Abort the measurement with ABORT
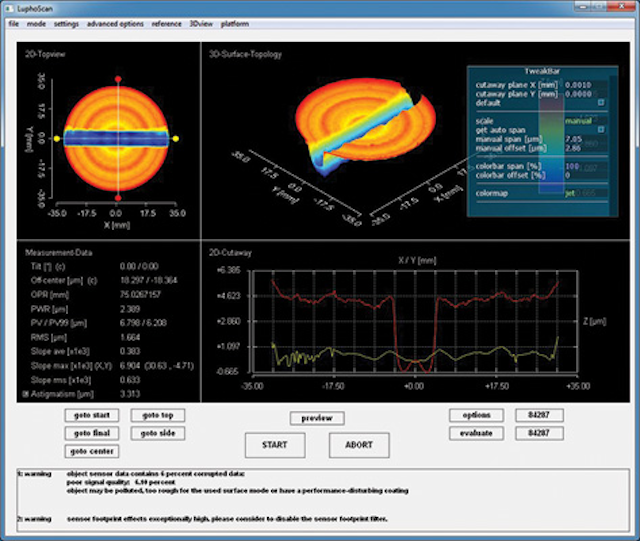The image size is (640, 541). coord(359,445)
